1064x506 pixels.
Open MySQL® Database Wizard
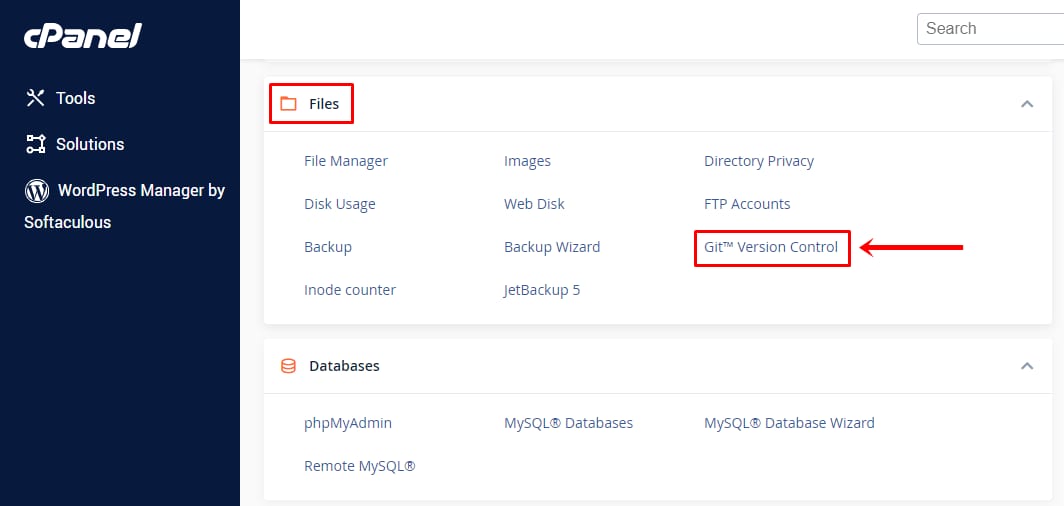pos(789,423)
